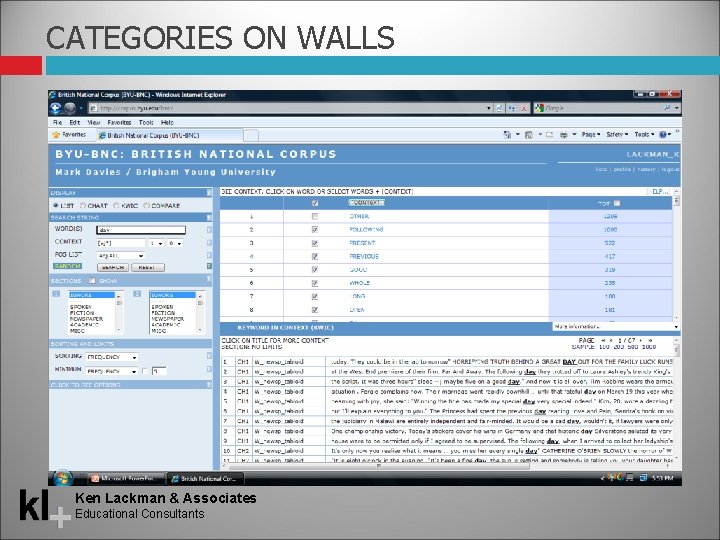Image resolution: width=720 pixels, height=540 pixels.
Task: Click the SEARCH button
Action: [112, 267]
